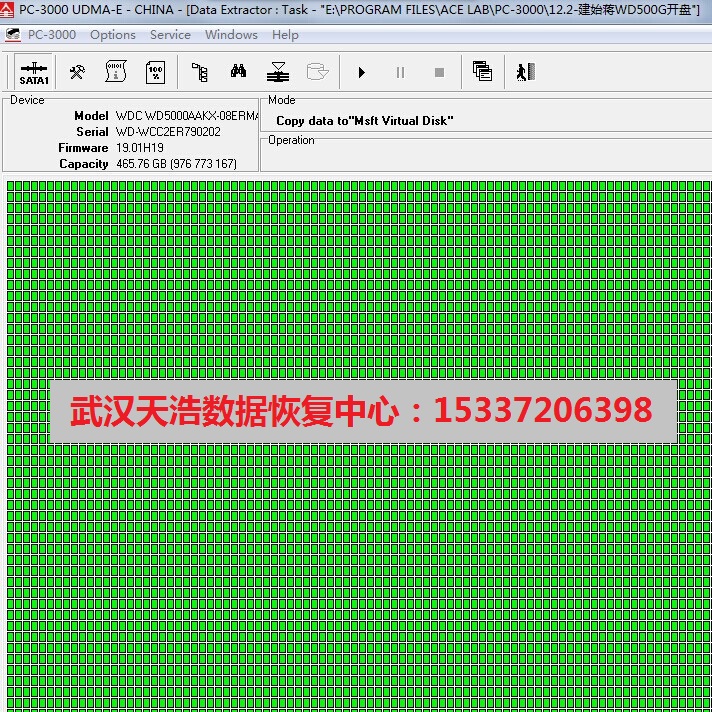Stop the copy task
The image size is (712, 712).
click(439, 73)
